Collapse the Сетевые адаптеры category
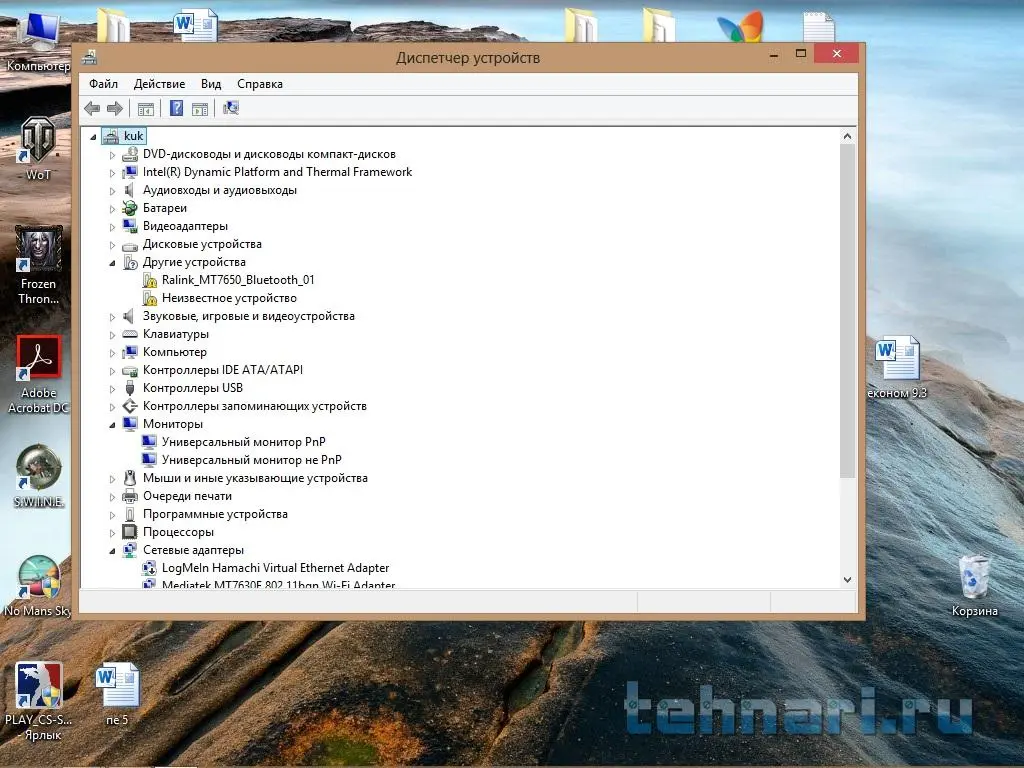 (x=112, y=551)
